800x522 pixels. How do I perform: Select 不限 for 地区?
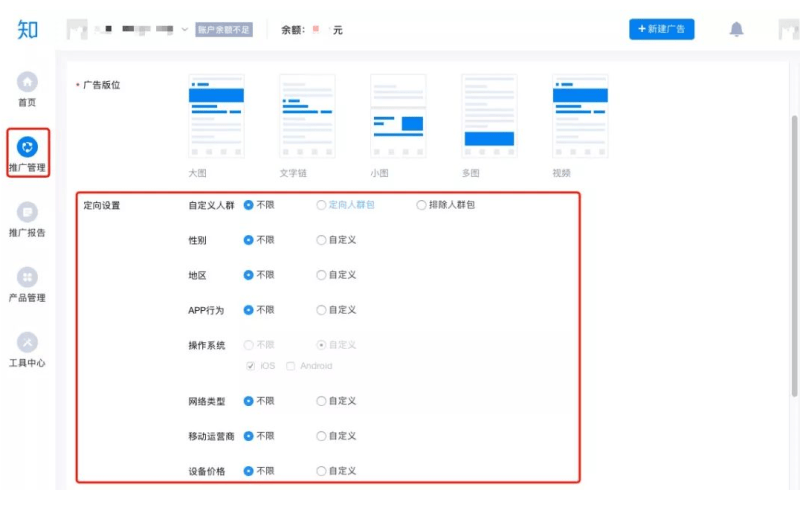coord(248,275)
